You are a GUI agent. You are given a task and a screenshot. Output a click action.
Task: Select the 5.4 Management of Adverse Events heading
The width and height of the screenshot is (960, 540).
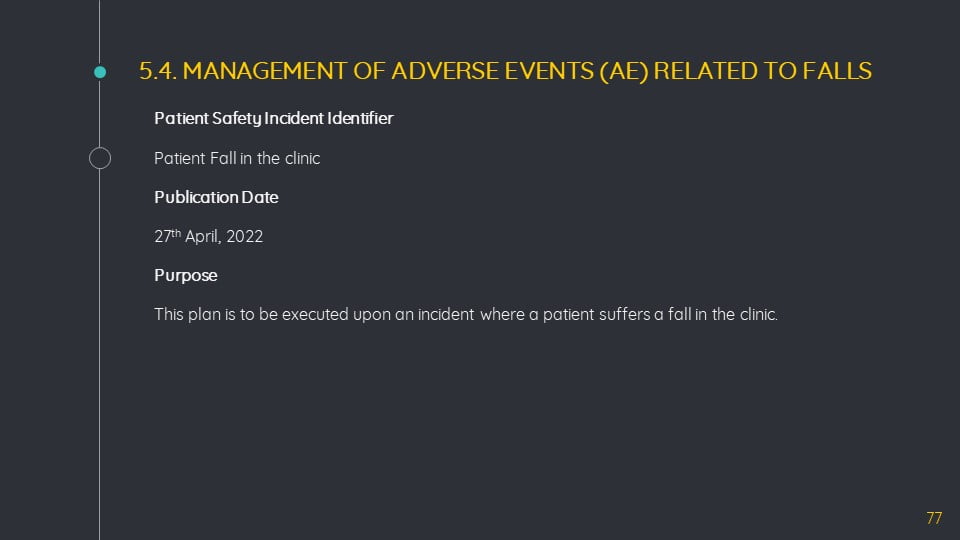505,71
